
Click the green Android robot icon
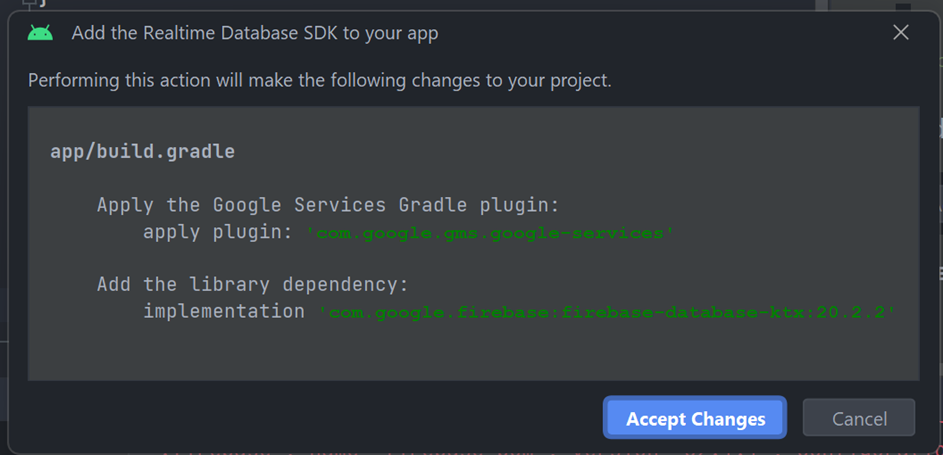pos(40,32)
